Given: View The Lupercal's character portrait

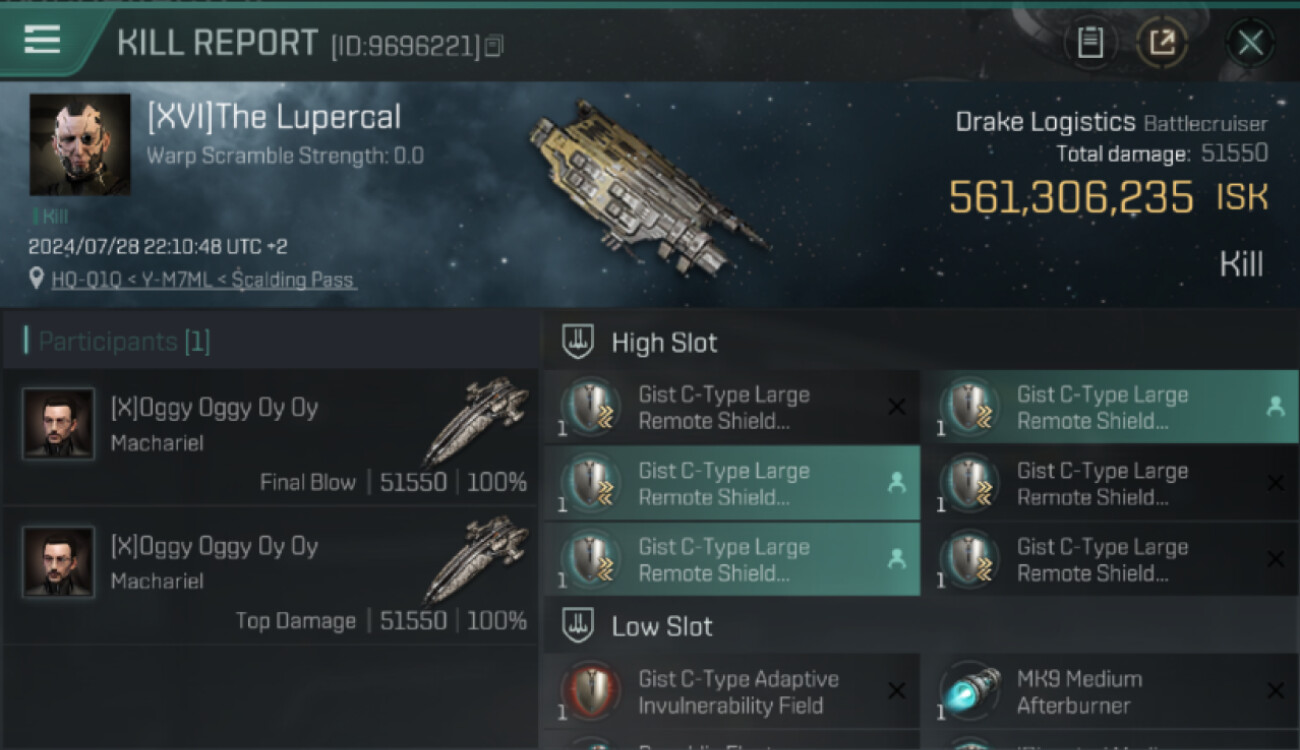Looking at the screenshot, I should point(80,145).
